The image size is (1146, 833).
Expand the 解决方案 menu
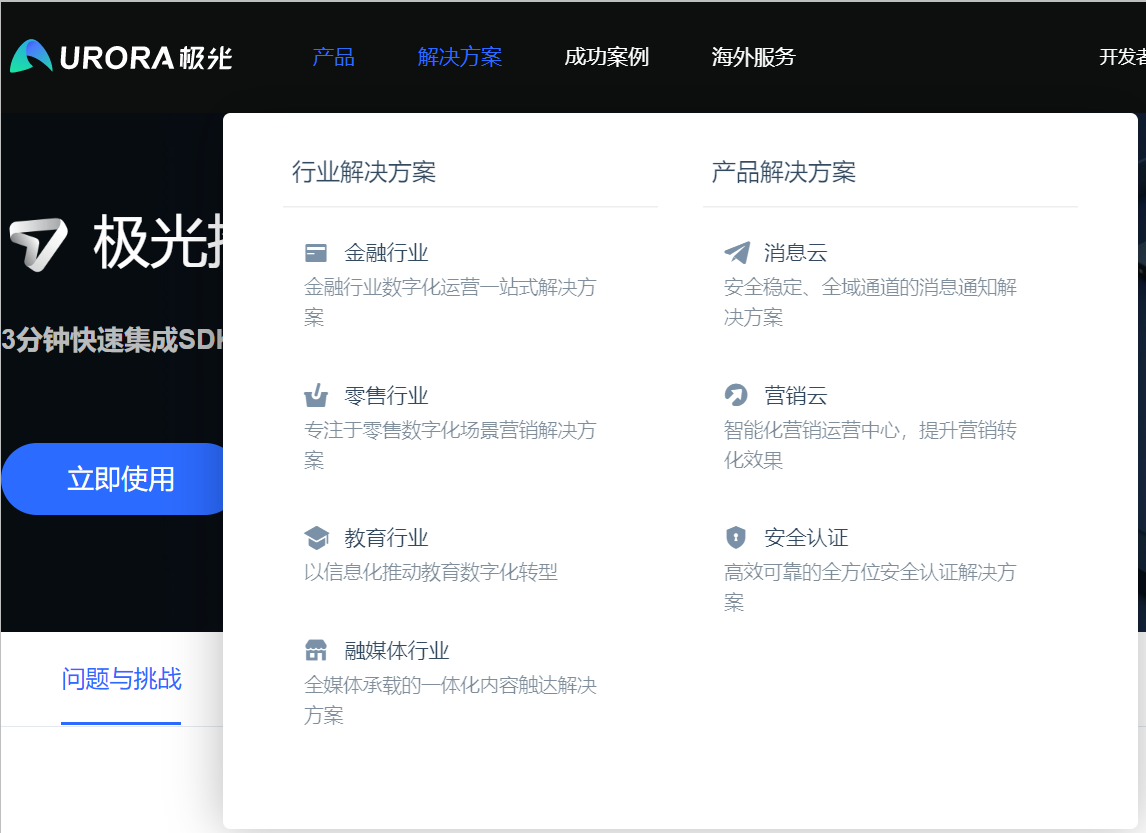tap(460, 57)
